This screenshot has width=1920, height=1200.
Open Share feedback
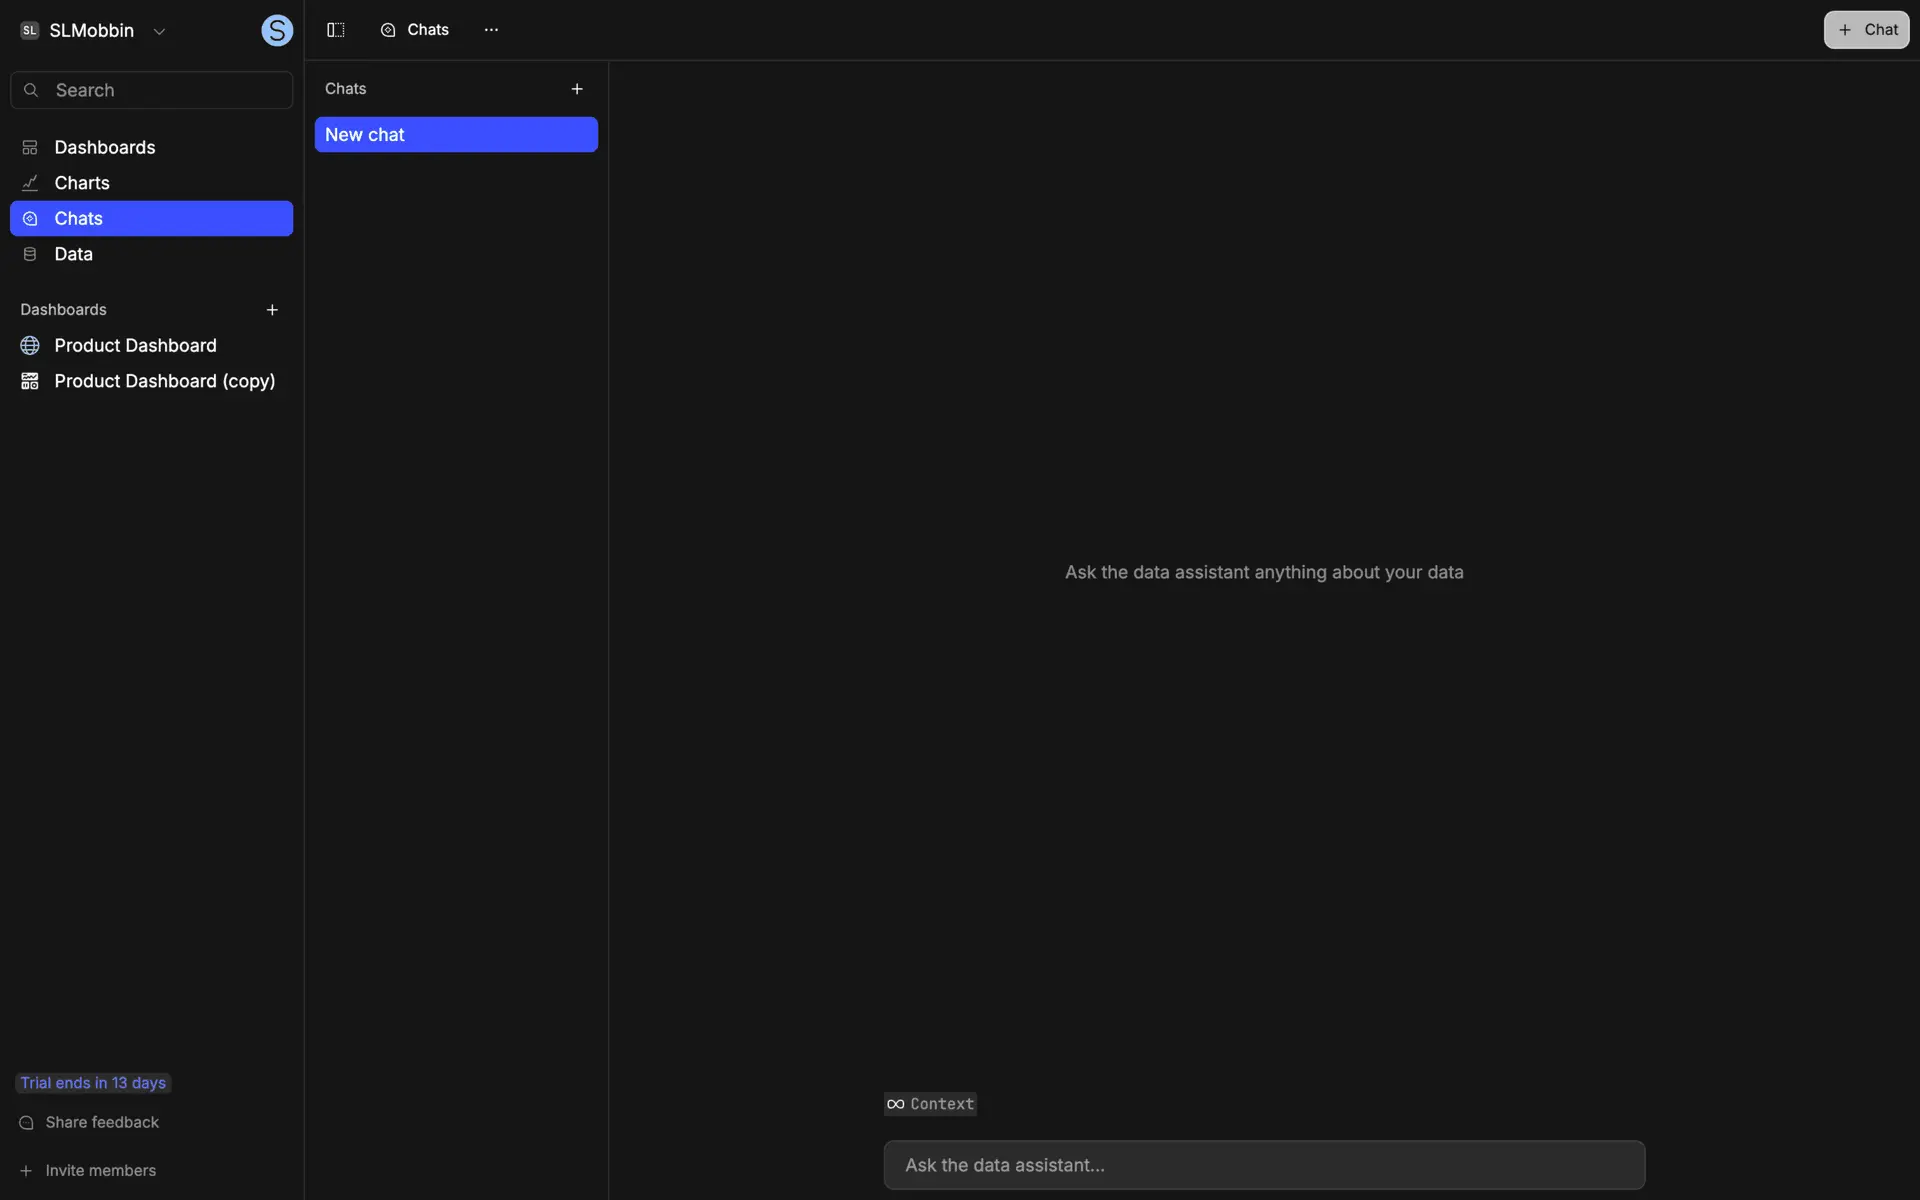(101, 1123)
